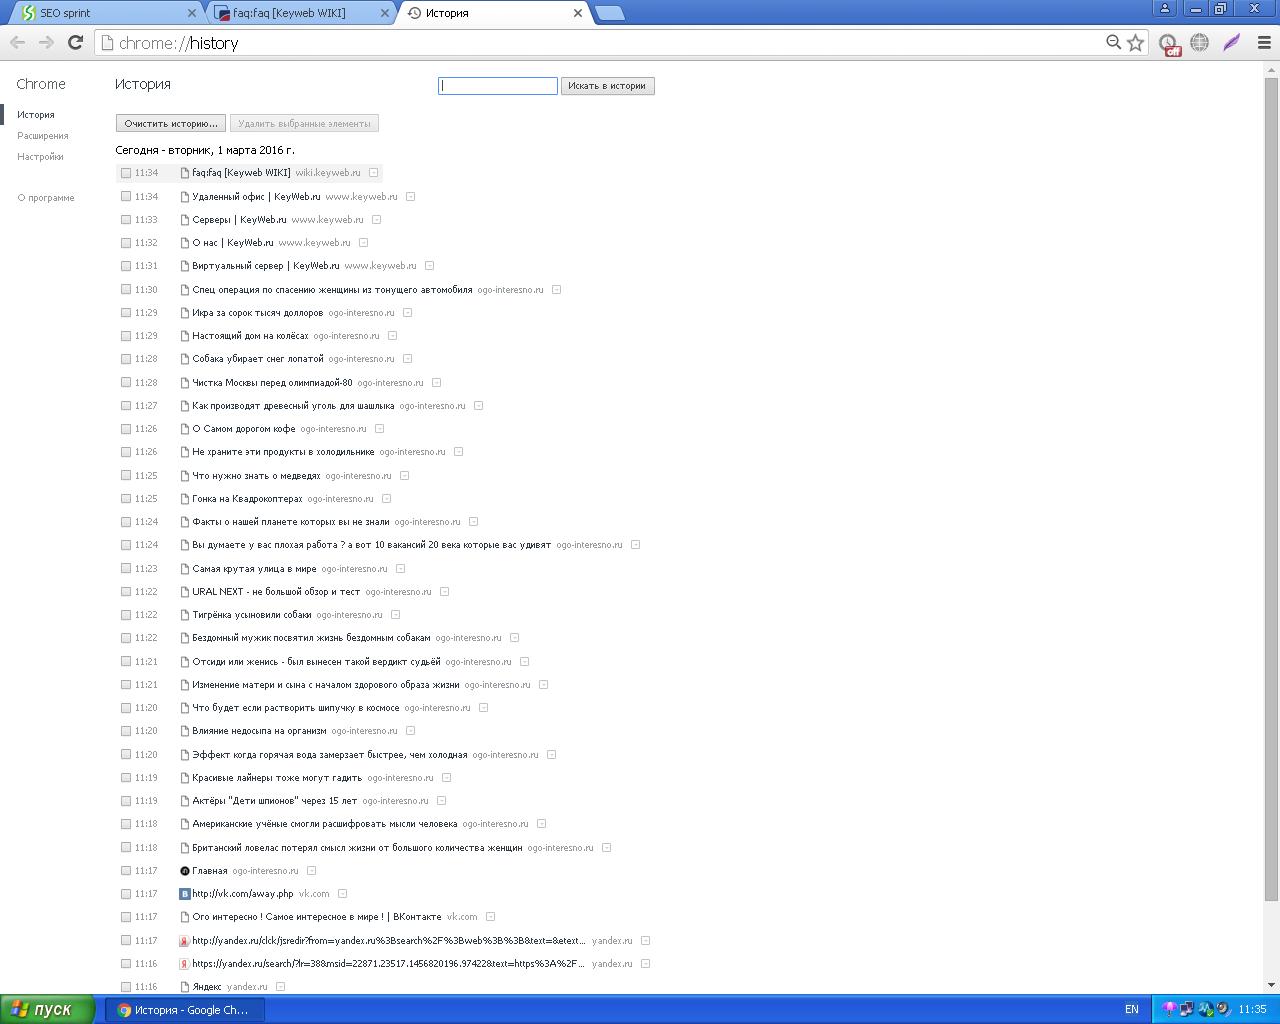This screenshot has height=1024, width=1280.
Task: Click 'Искать в истории' button
Action: [607, 86]
